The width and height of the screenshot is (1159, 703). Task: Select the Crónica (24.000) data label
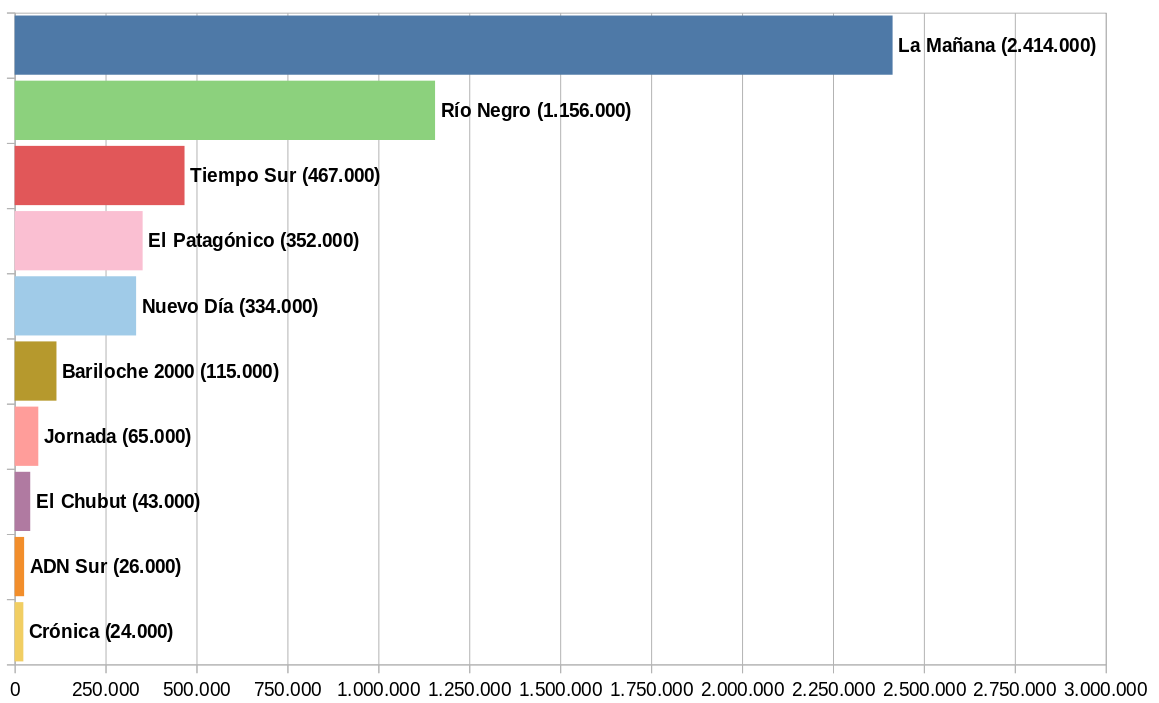[x=101, y=631]
